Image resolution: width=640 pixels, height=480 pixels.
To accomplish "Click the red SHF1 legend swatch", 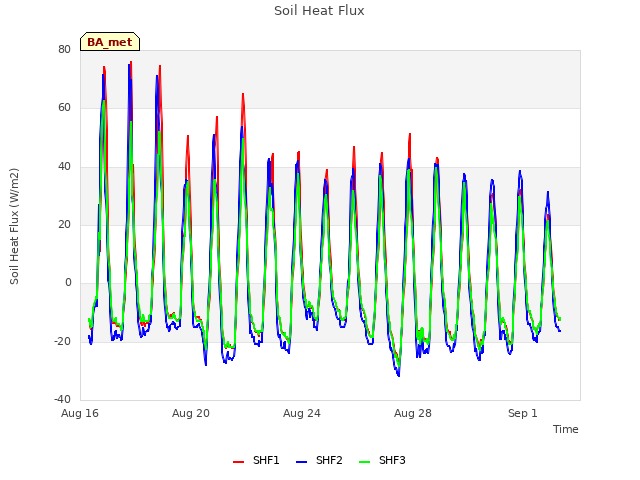I will [x=238, y=462].
